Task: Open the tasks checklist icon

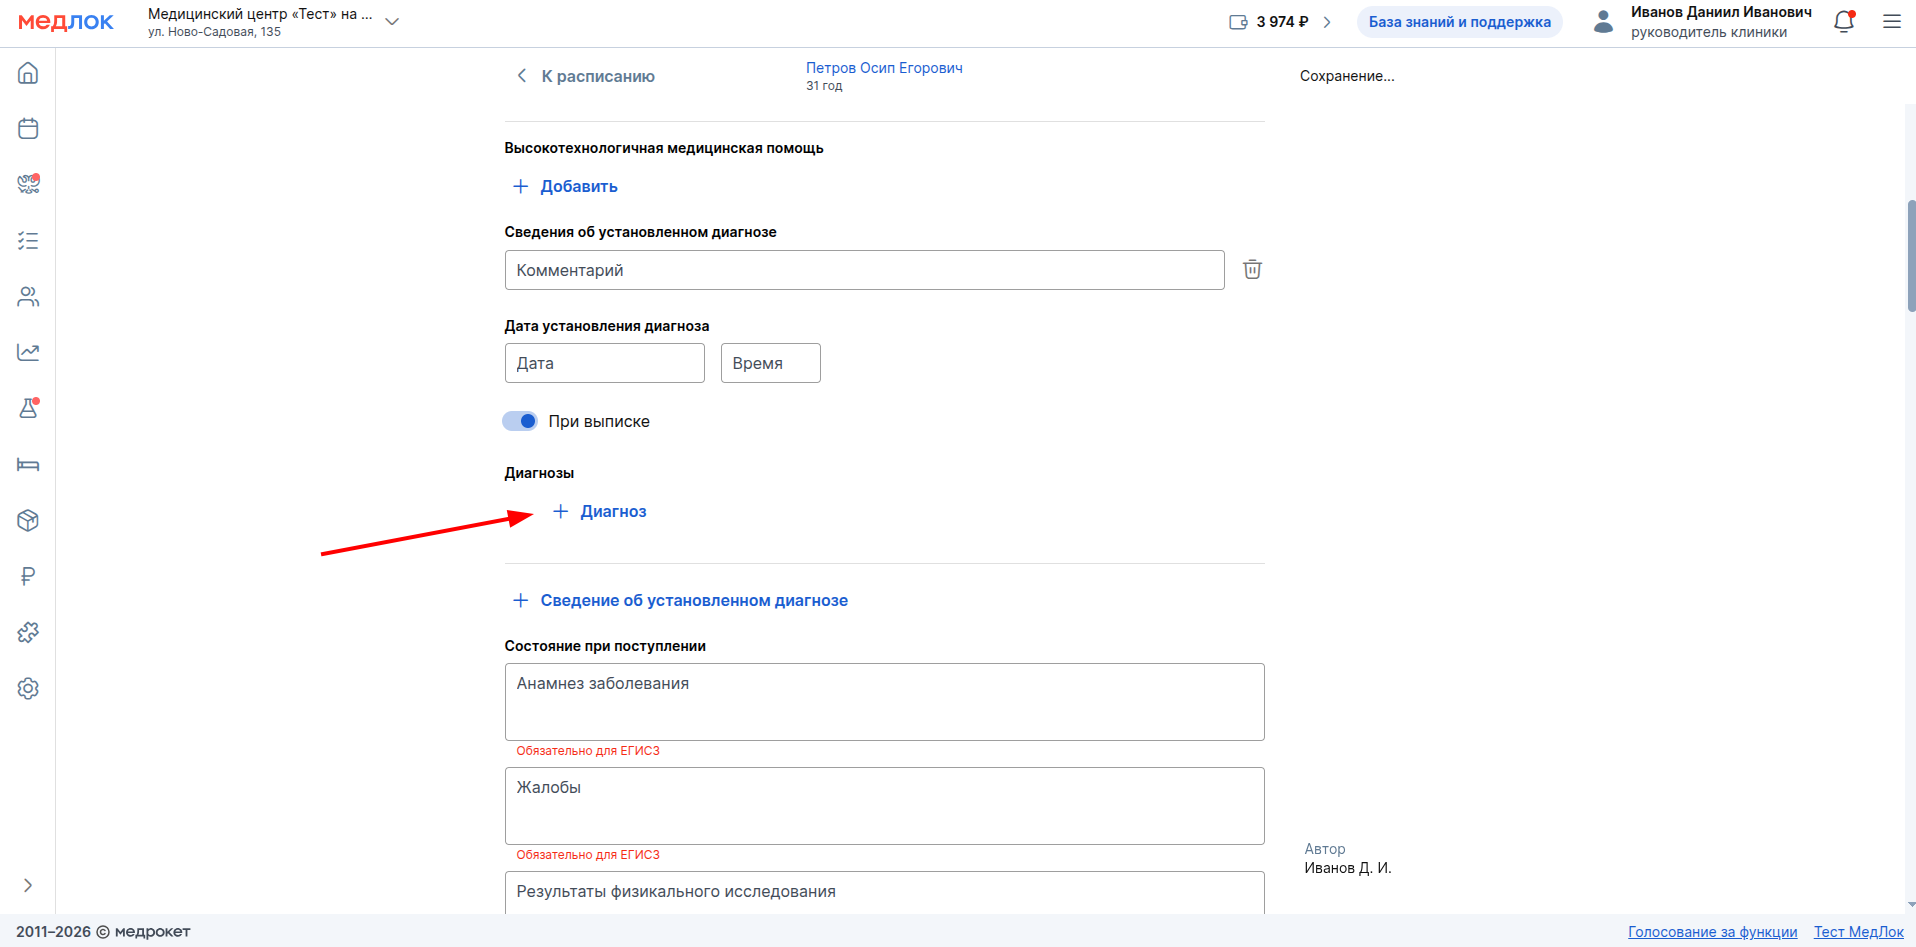Action: (x=28, y=241)
